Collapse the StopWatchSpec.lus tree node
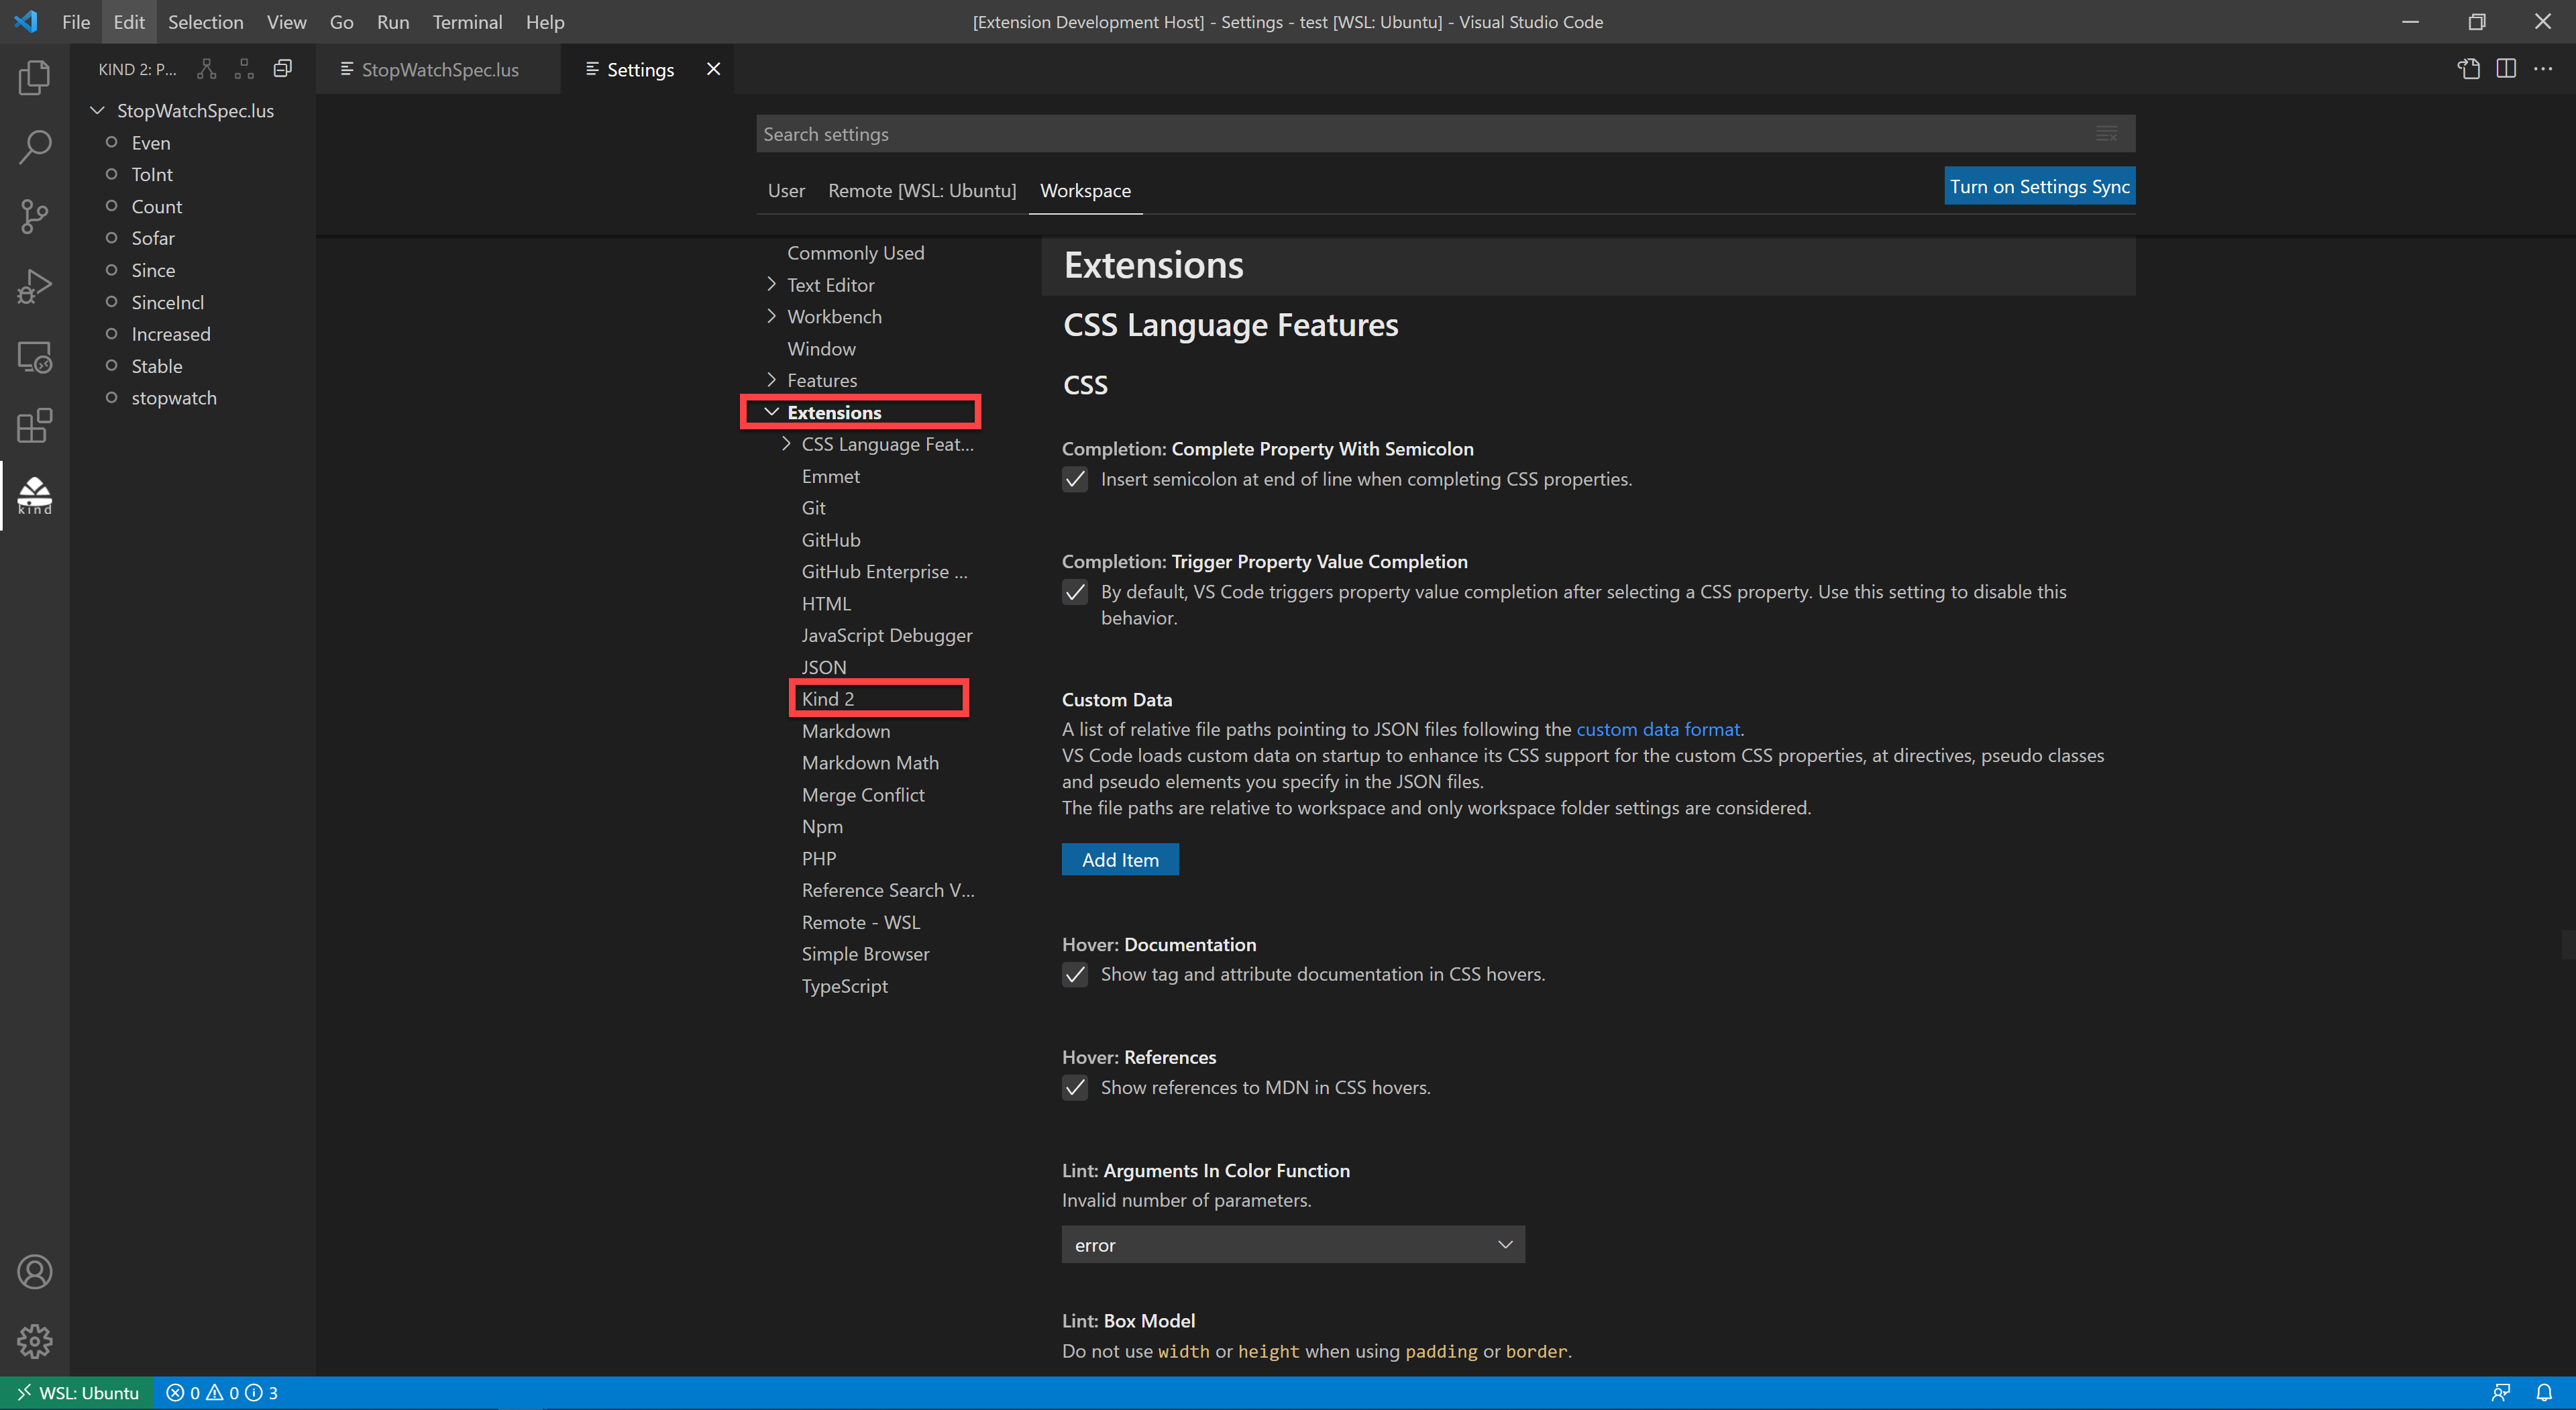The width and height of the screenshot is (2576, 1410). point(97,110)
